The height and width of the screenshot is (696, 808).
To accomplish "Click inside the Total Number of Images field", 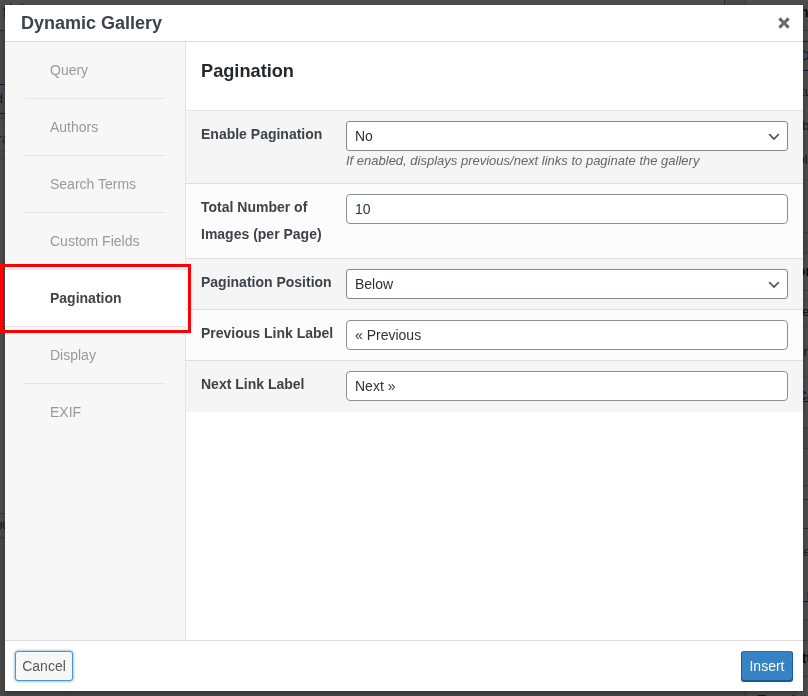I will 566,208.
